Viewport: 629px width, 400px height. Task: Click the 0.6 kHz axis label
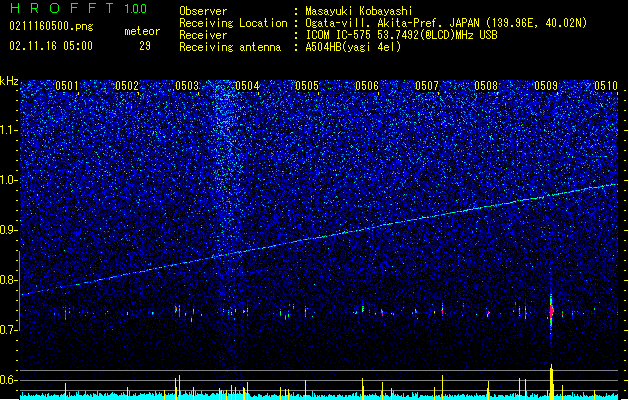pyautogui.click(x=9, y=380)
